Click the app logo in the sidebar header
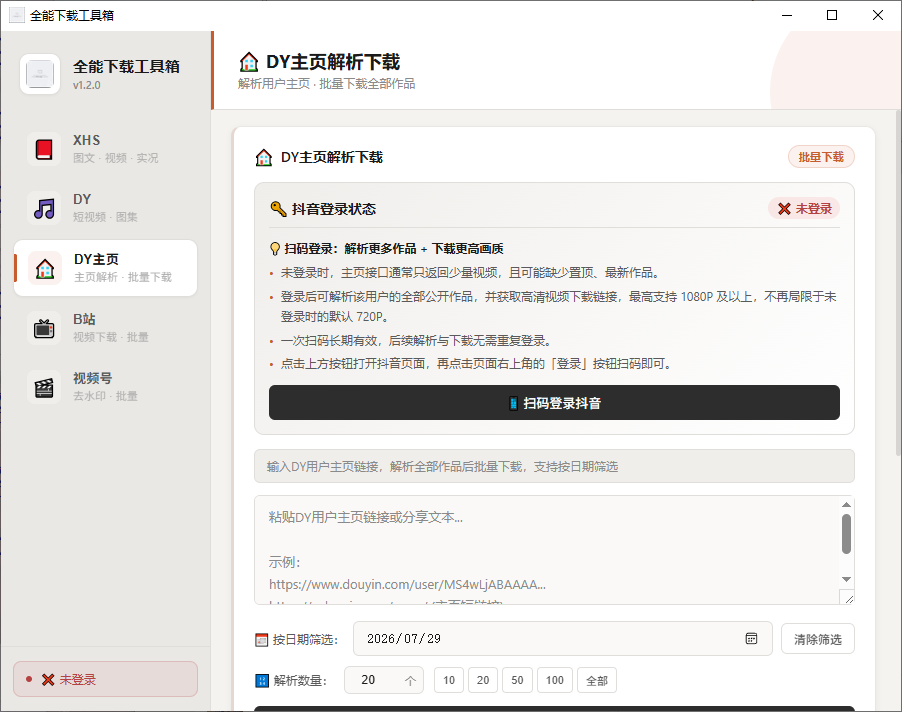 click(x=40, y=74)
